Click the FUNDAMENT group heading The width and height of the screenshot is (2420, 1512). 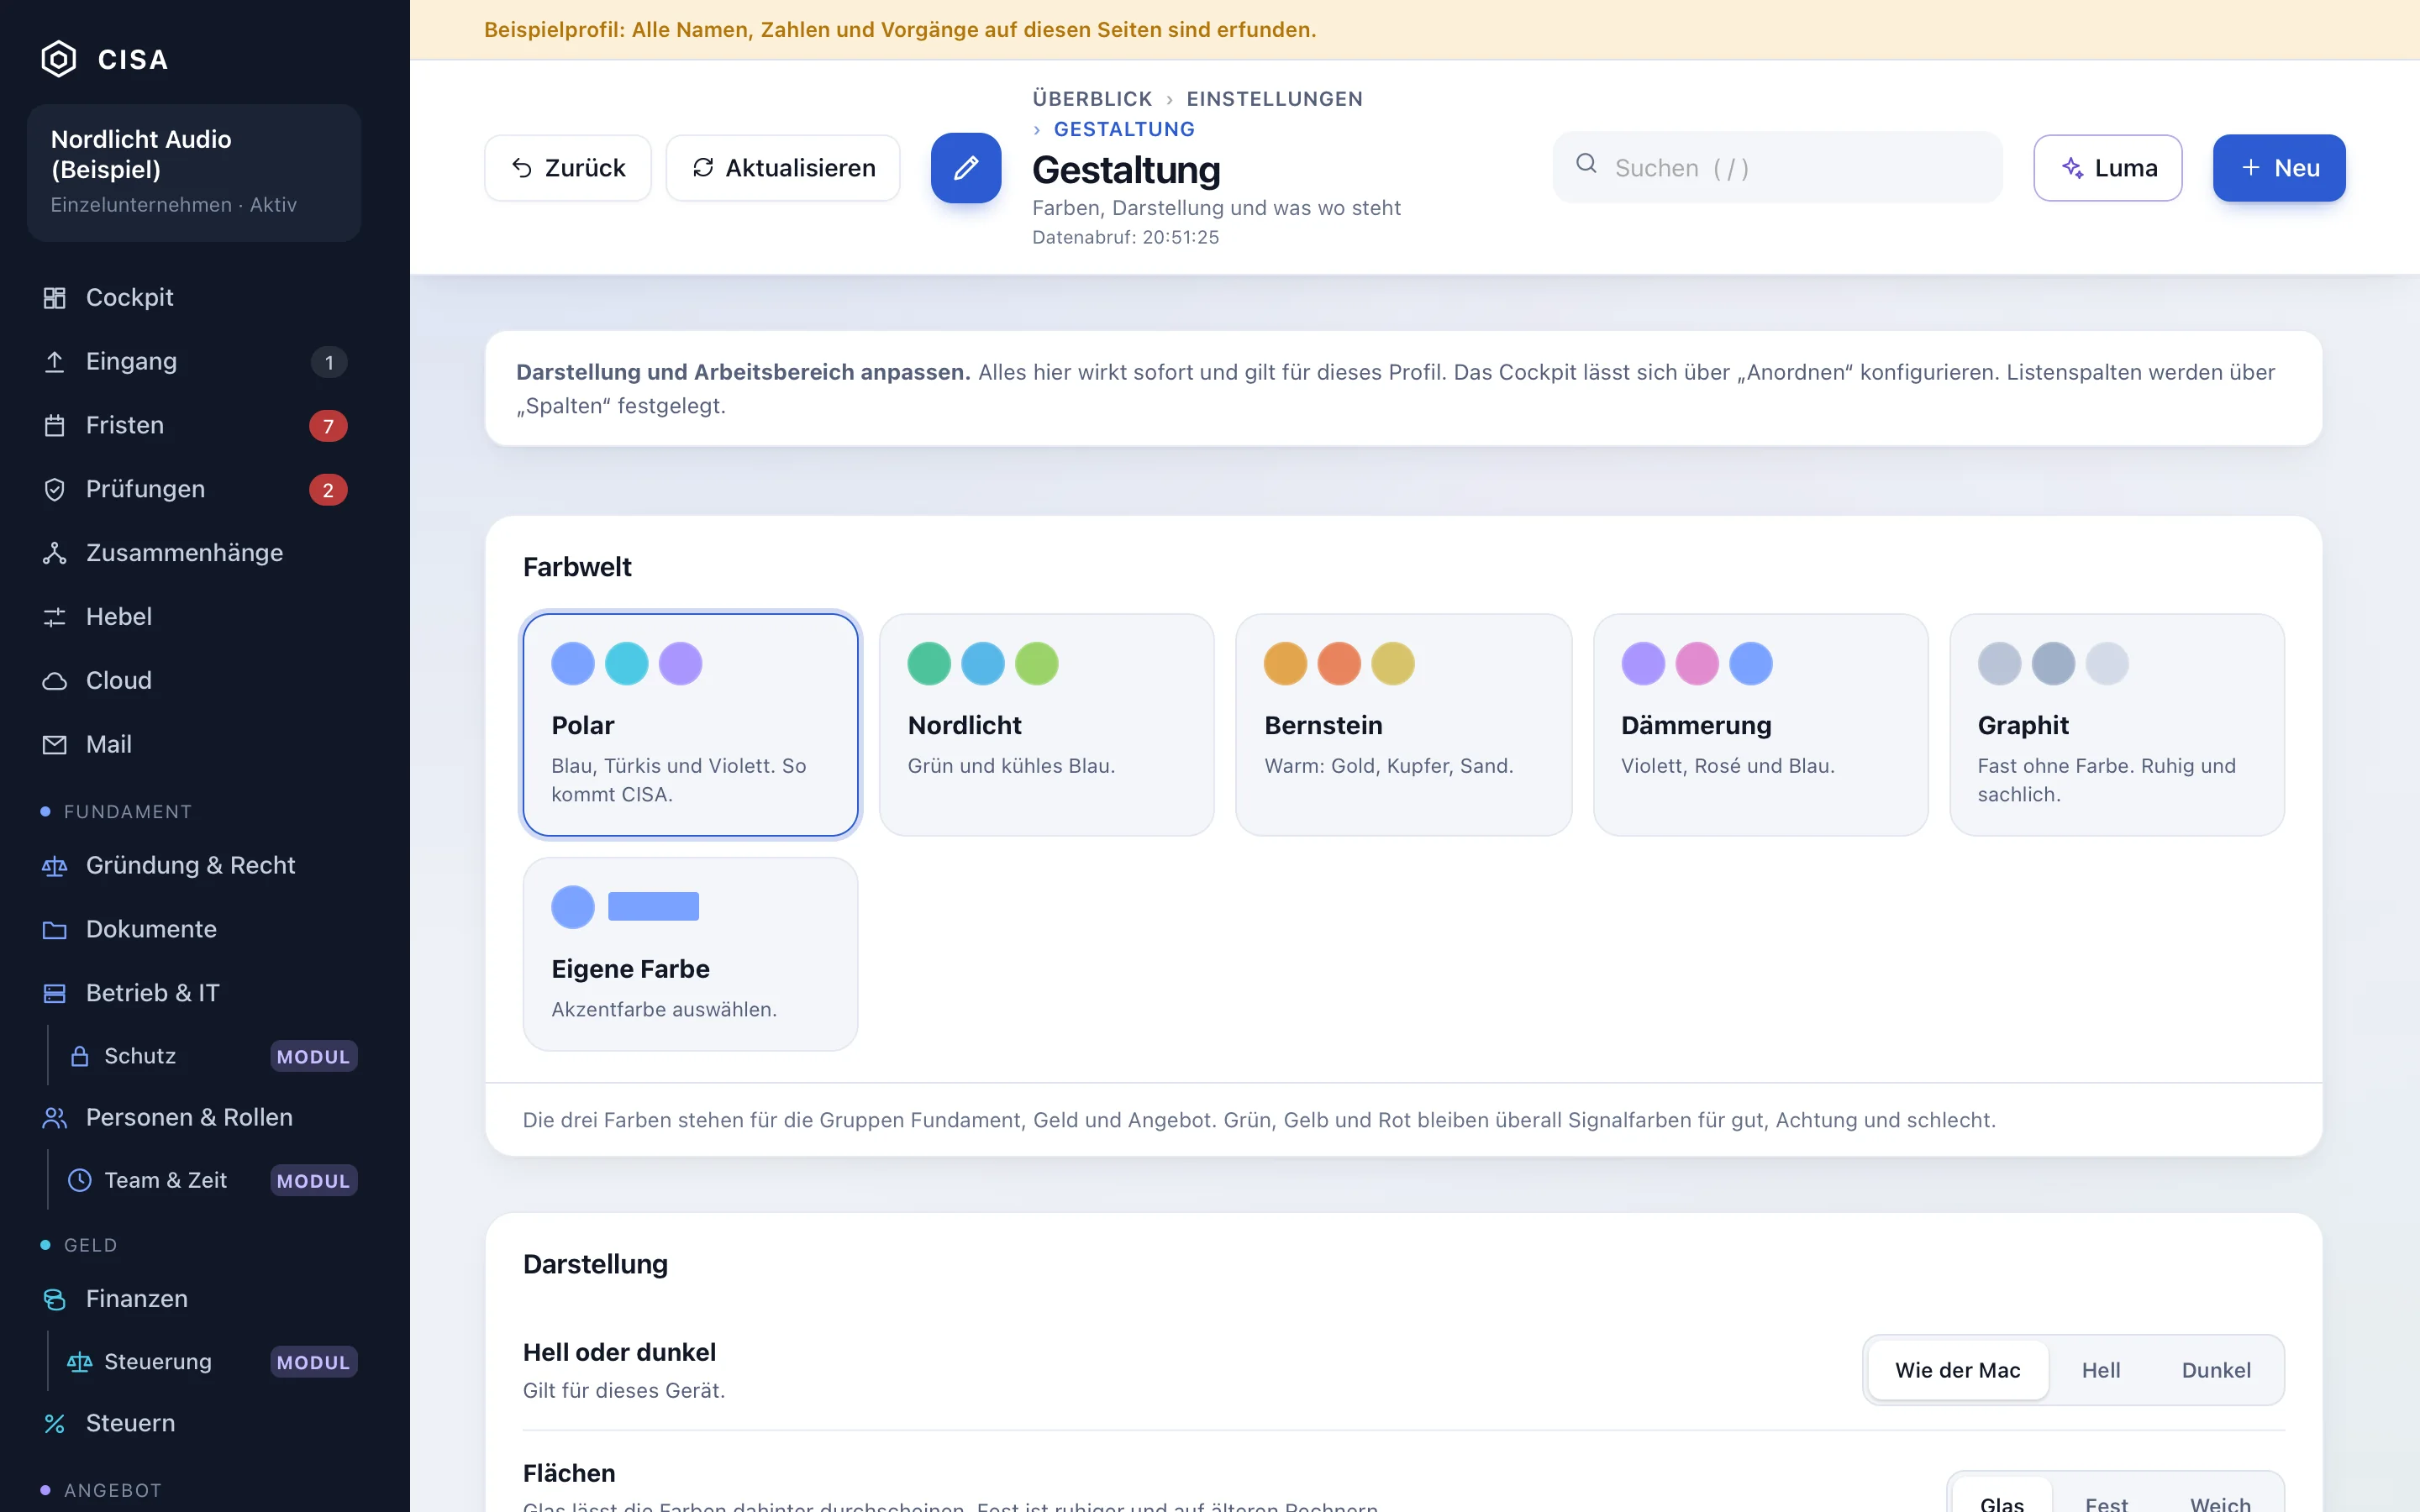(127, 812)
